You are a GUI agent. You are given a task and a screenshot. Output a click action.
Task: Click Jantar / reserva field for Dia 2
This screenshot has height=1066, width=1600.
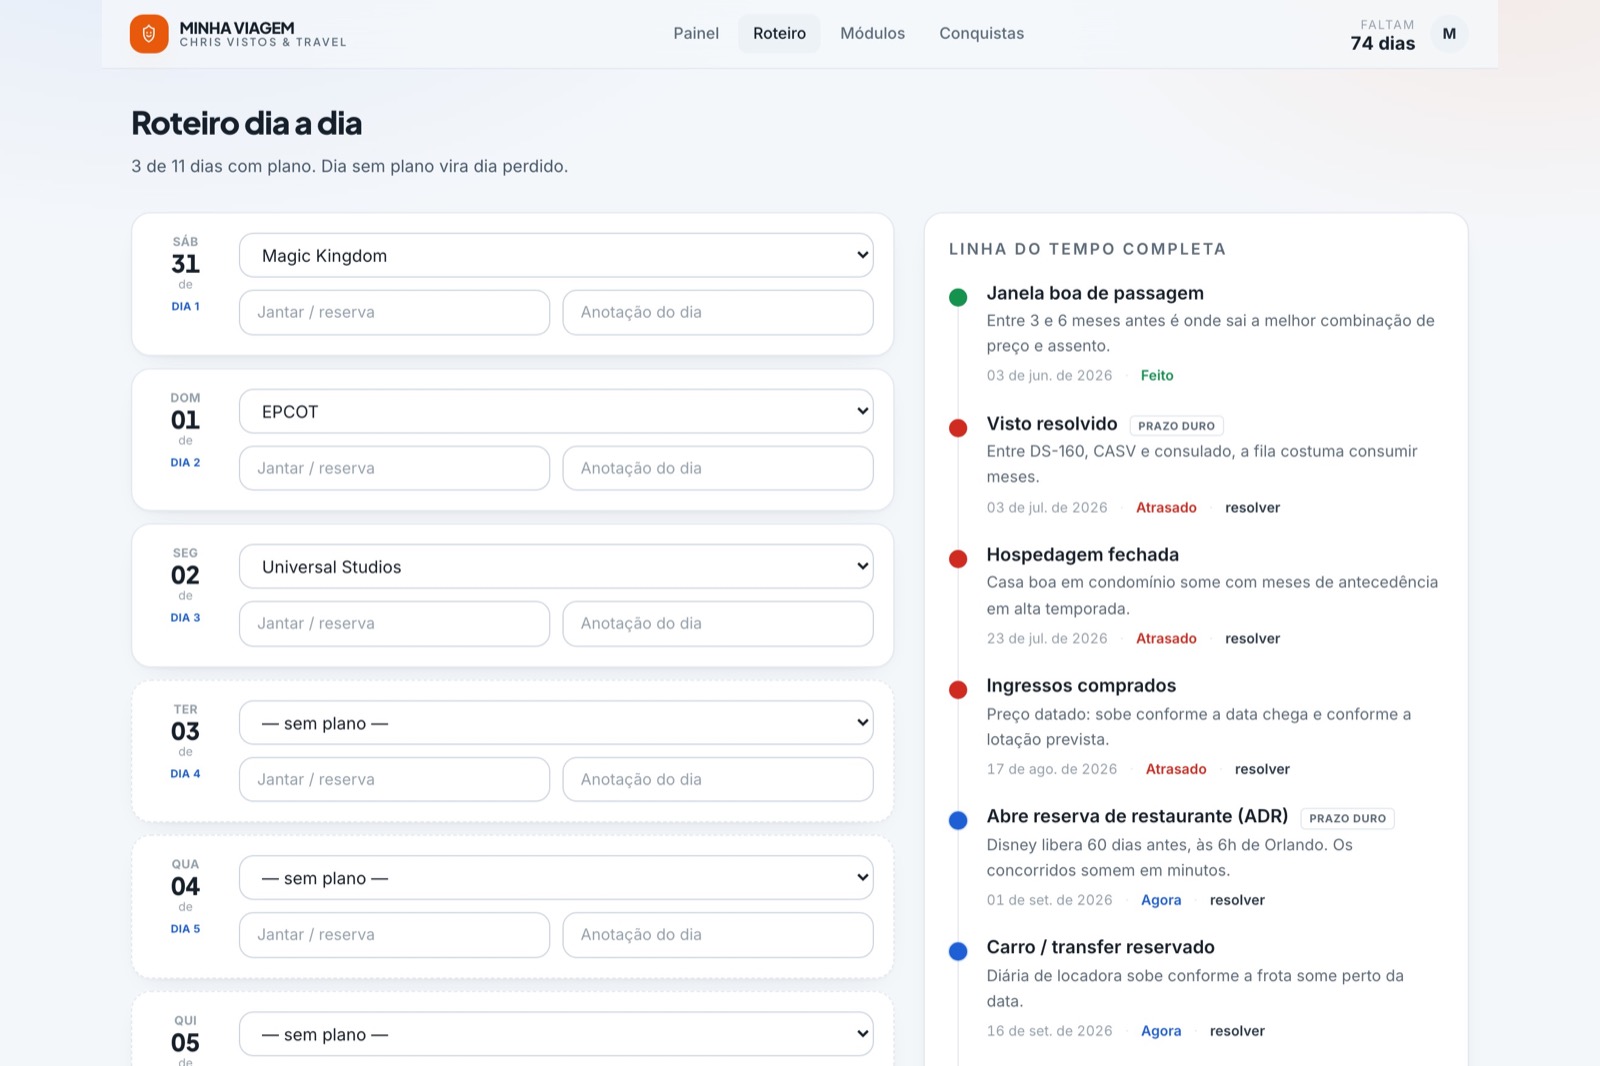coord(394,468)
